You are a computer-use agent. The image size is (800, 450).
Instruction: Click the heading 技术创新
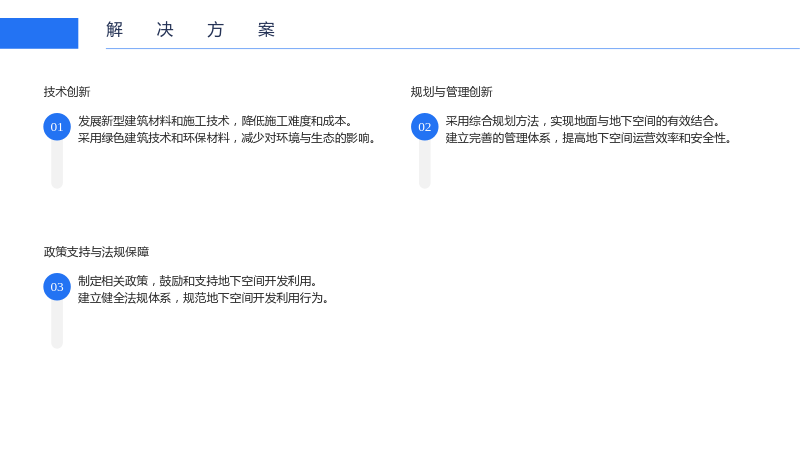(67, 92)
